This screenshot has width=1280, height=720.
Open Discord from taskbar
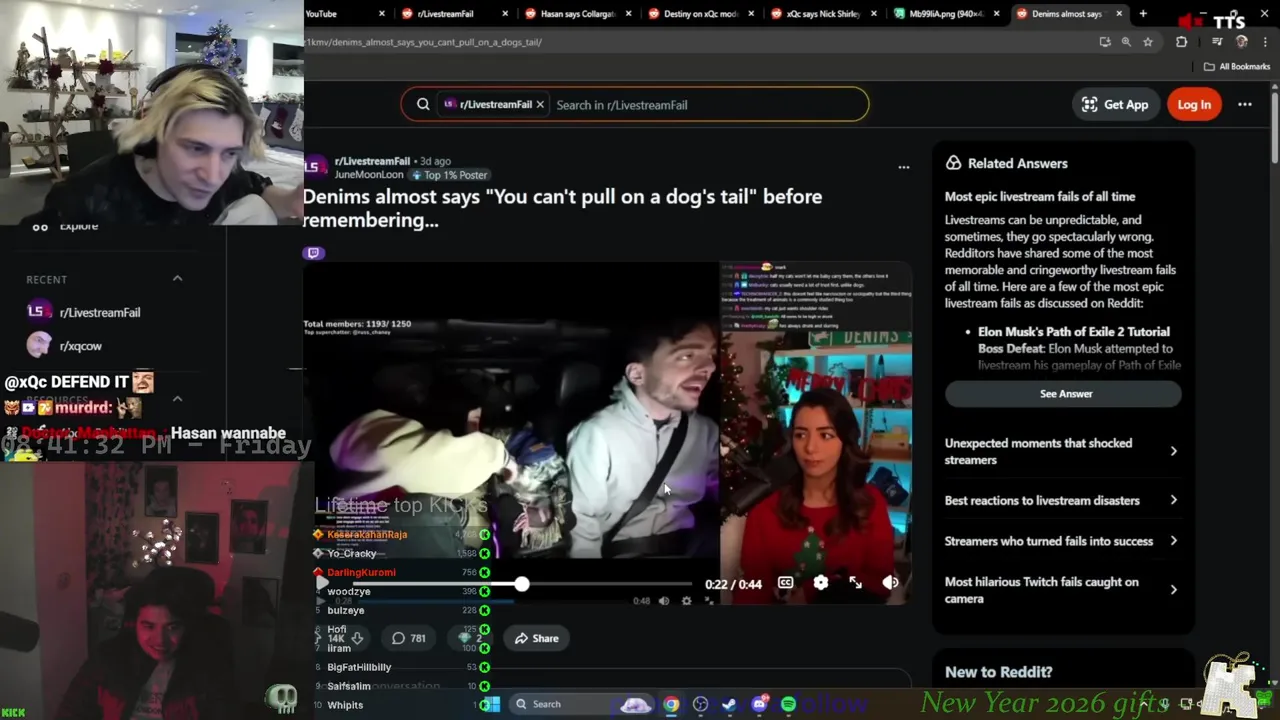click(759, 704)
